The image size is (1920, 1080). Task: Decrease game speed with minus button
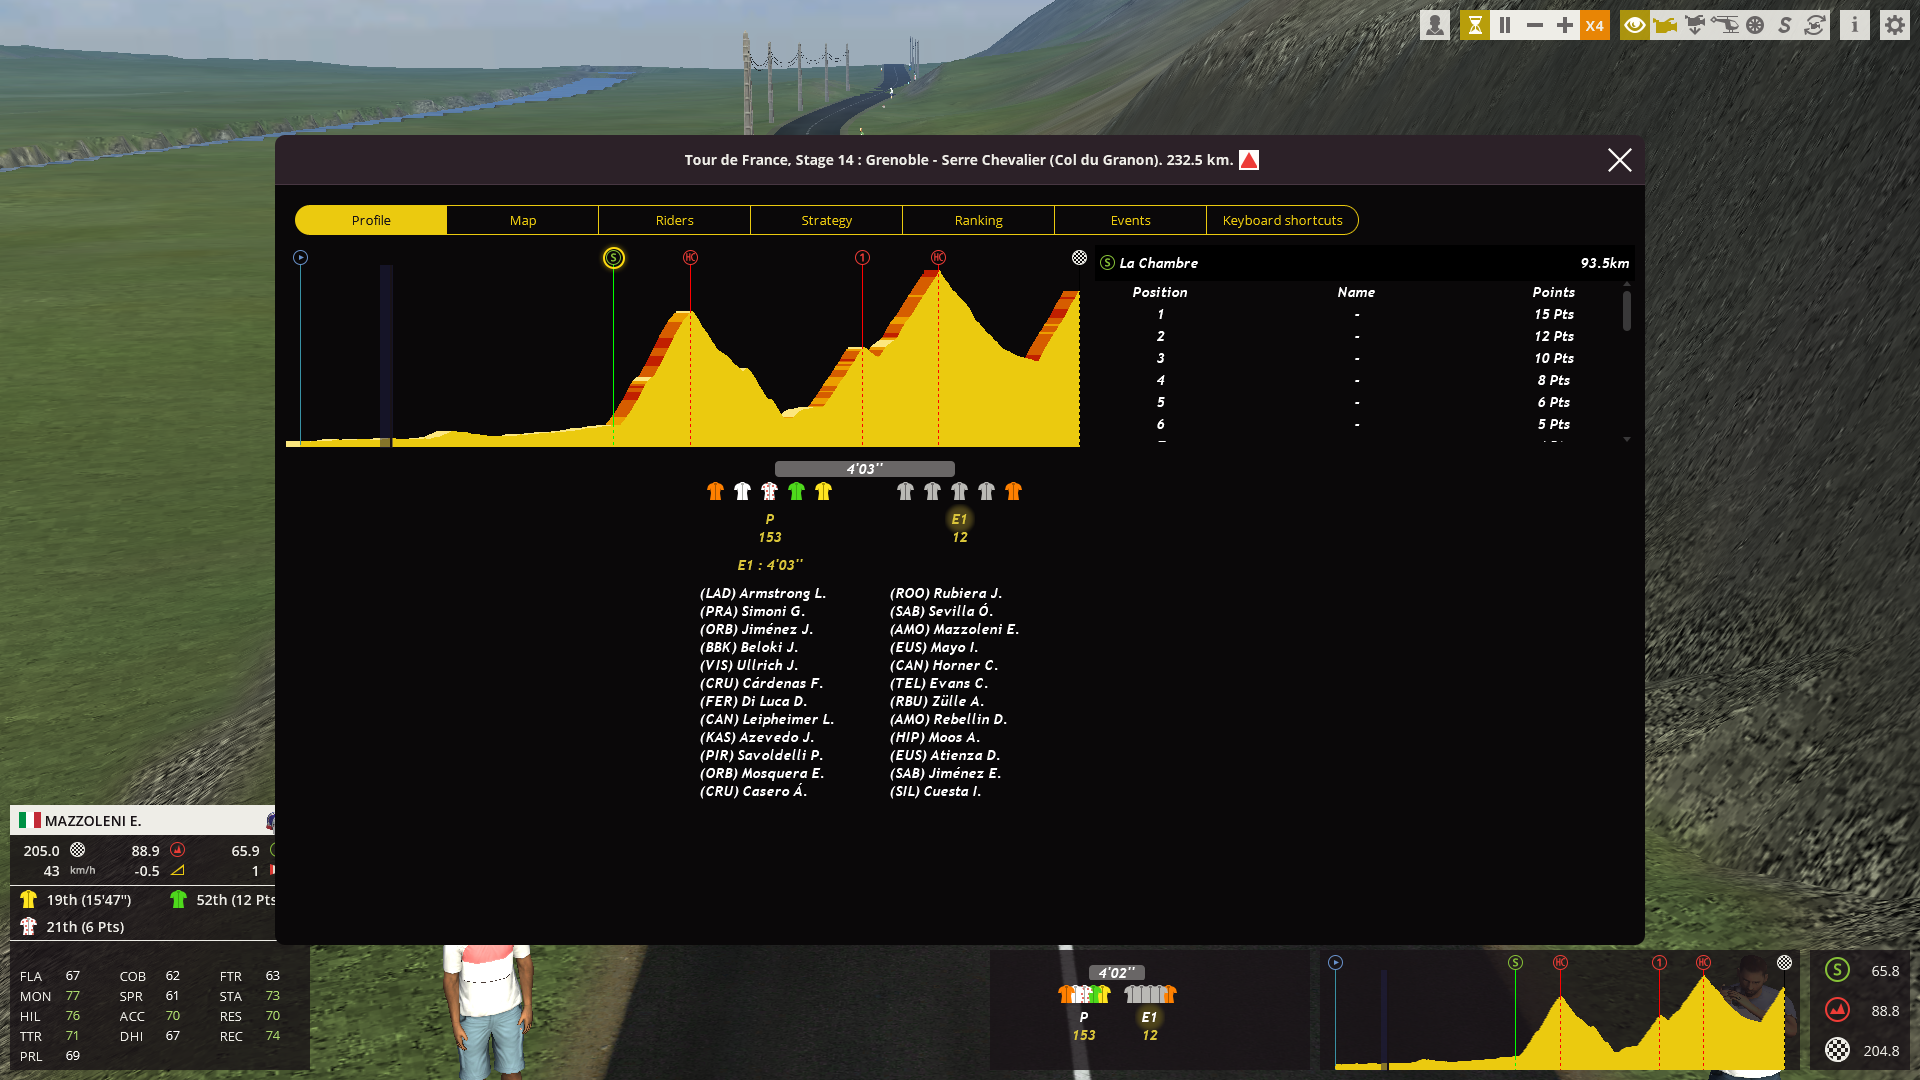point(1535,25)
